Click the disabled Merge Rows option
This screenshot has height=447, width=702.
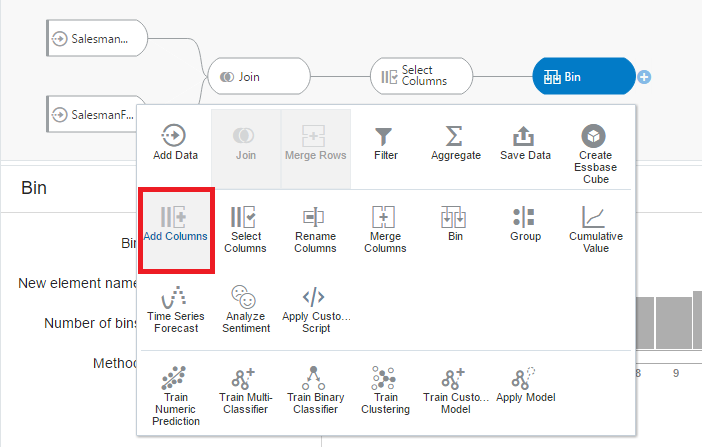point(316,149)
